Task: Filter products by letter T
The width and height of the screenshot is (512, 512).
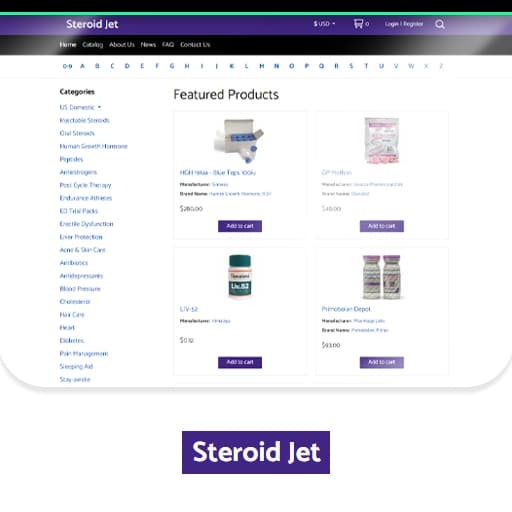Action: [x=366, y=66]
